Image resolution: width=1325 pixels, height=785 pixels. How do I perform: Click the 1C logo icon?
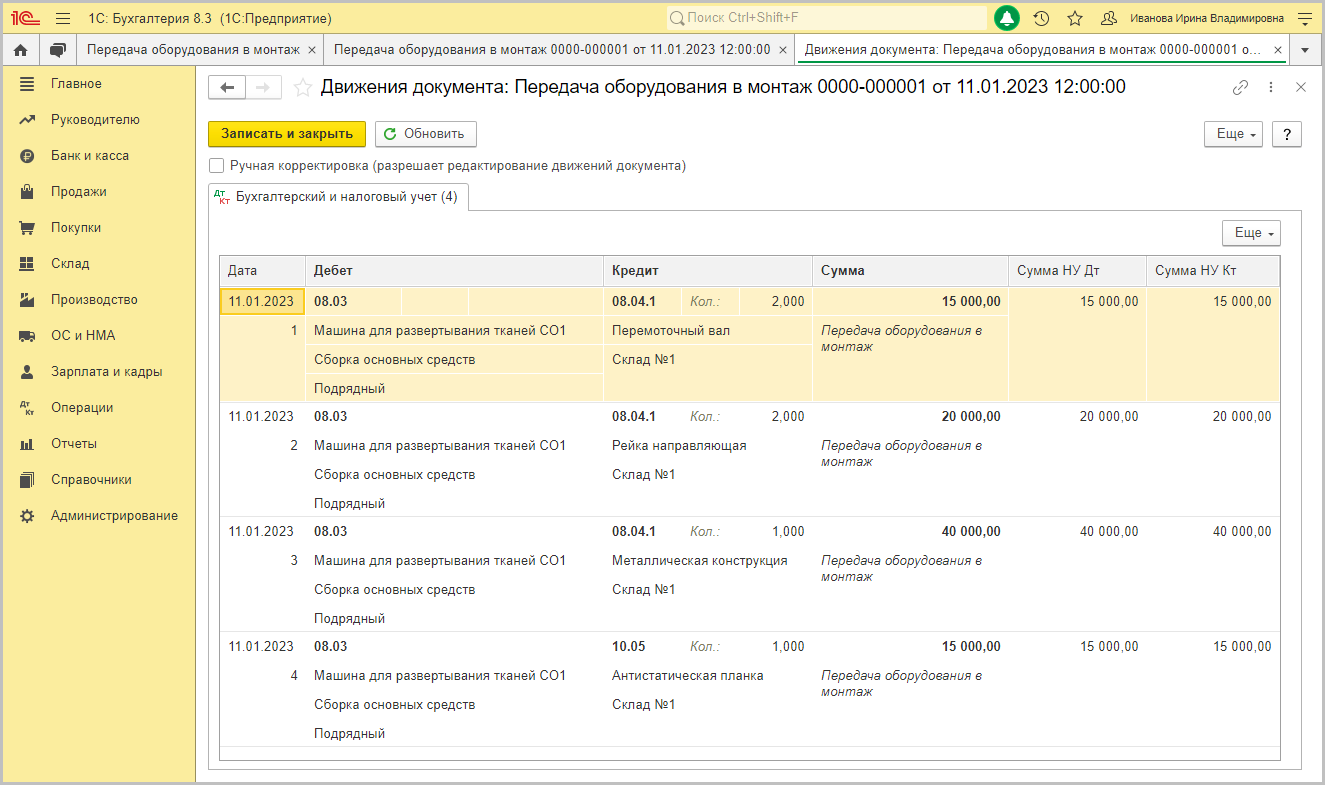click(25, 18)
